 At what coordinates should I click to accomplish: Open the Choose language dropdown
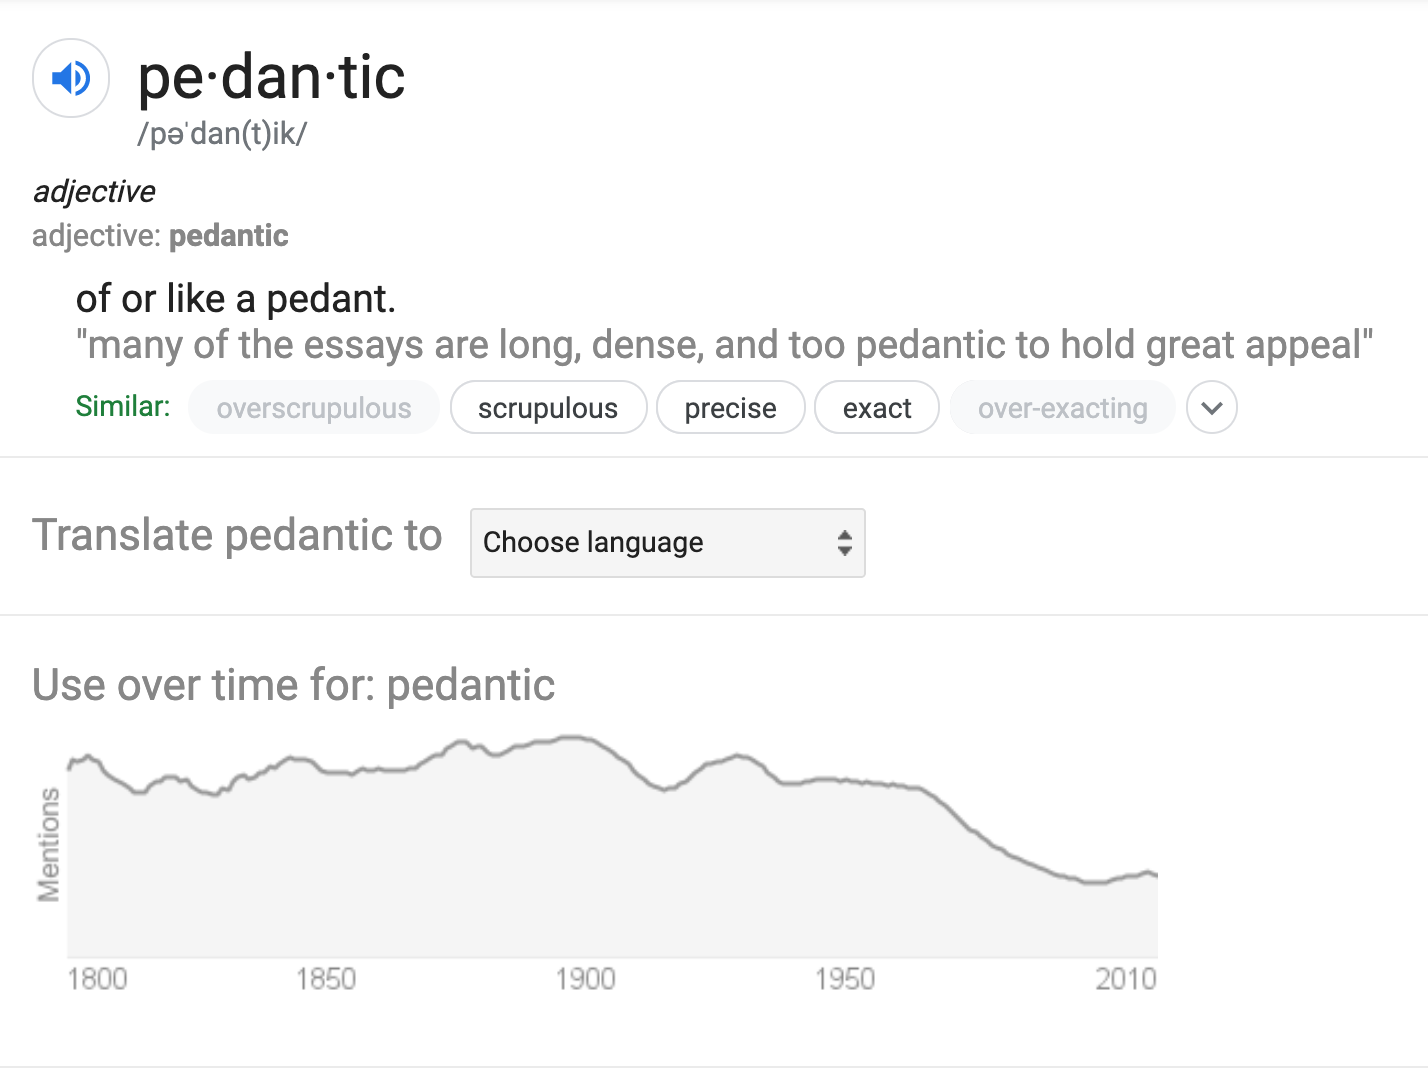point(667,543)
